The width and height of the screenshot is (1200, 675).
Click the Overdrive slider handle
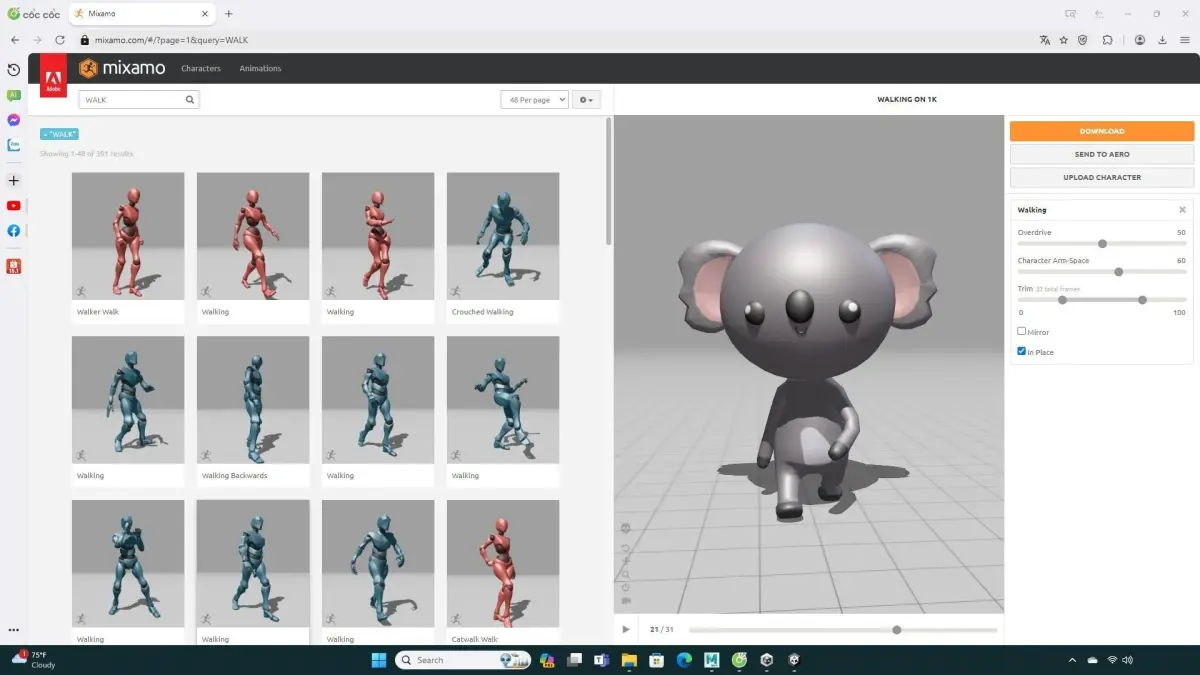click(1102, 243)
